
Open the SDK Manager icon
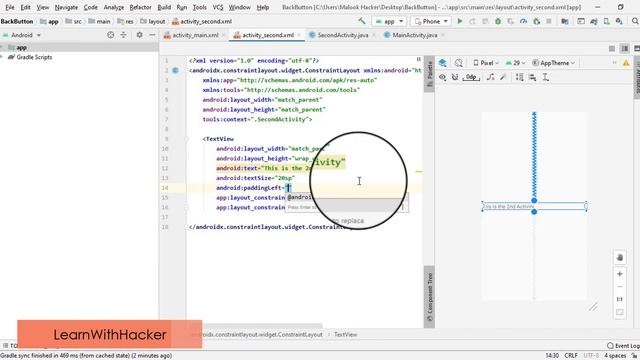tap(619, 21)
